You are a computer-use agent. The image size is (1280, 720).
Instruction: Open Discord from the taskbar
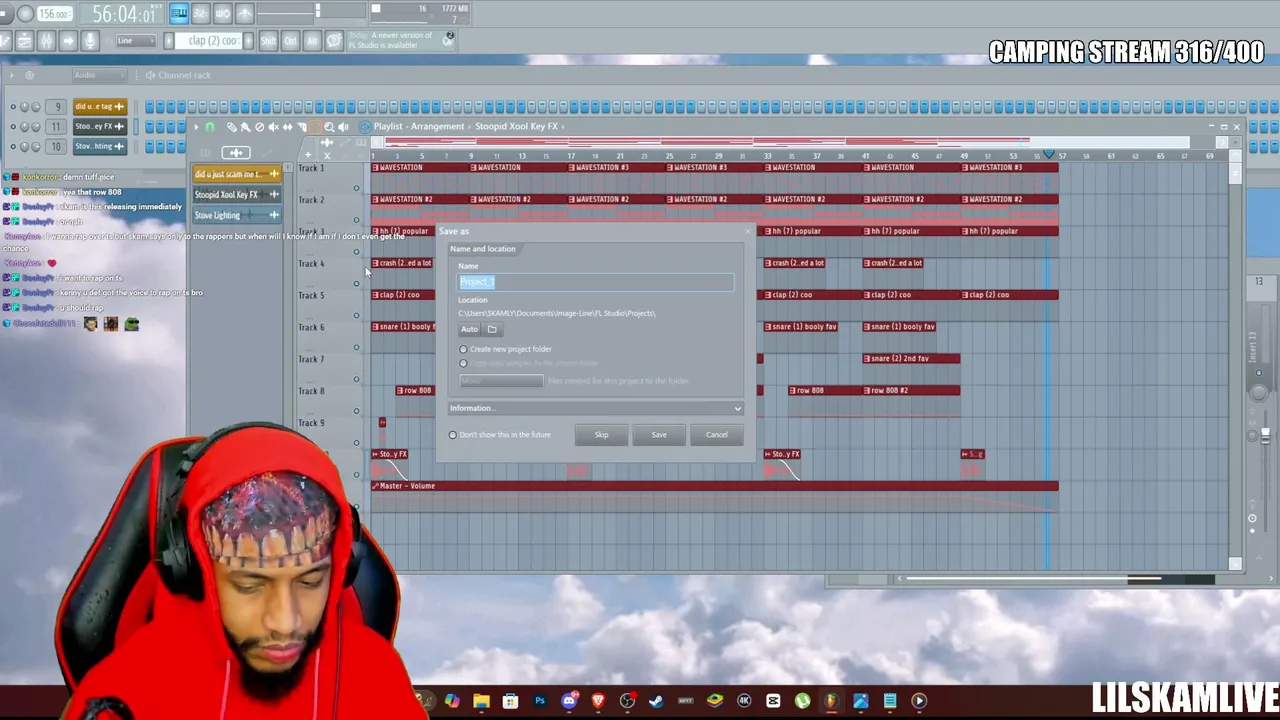point(569,701)
